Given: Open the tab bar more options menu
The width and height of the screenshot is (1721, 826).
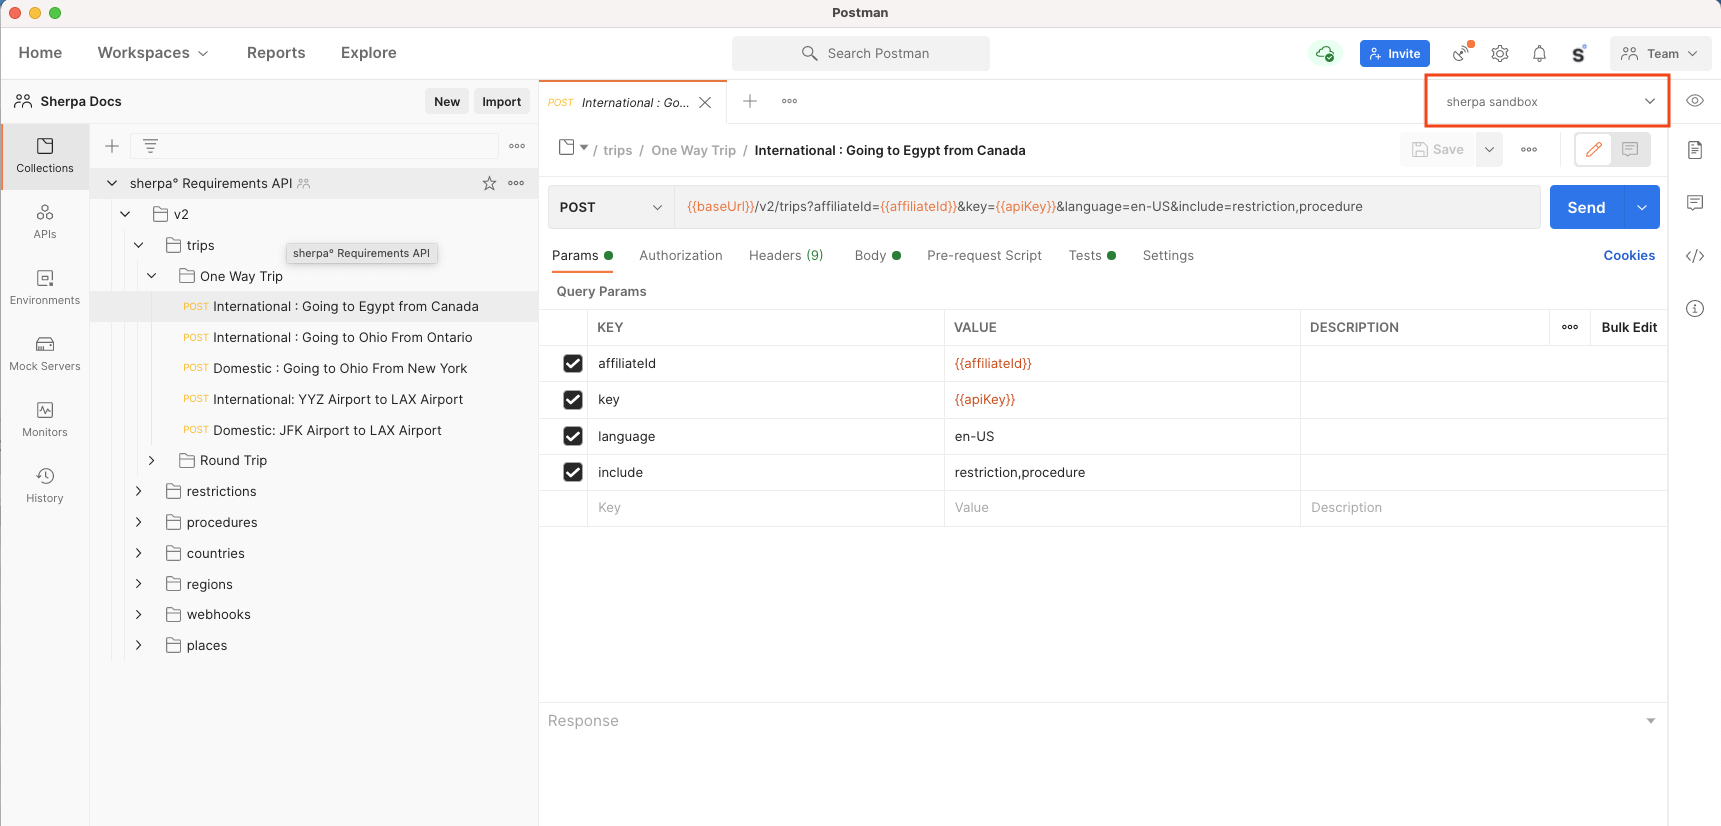Looking at the screenshot, I should (789, 101).
